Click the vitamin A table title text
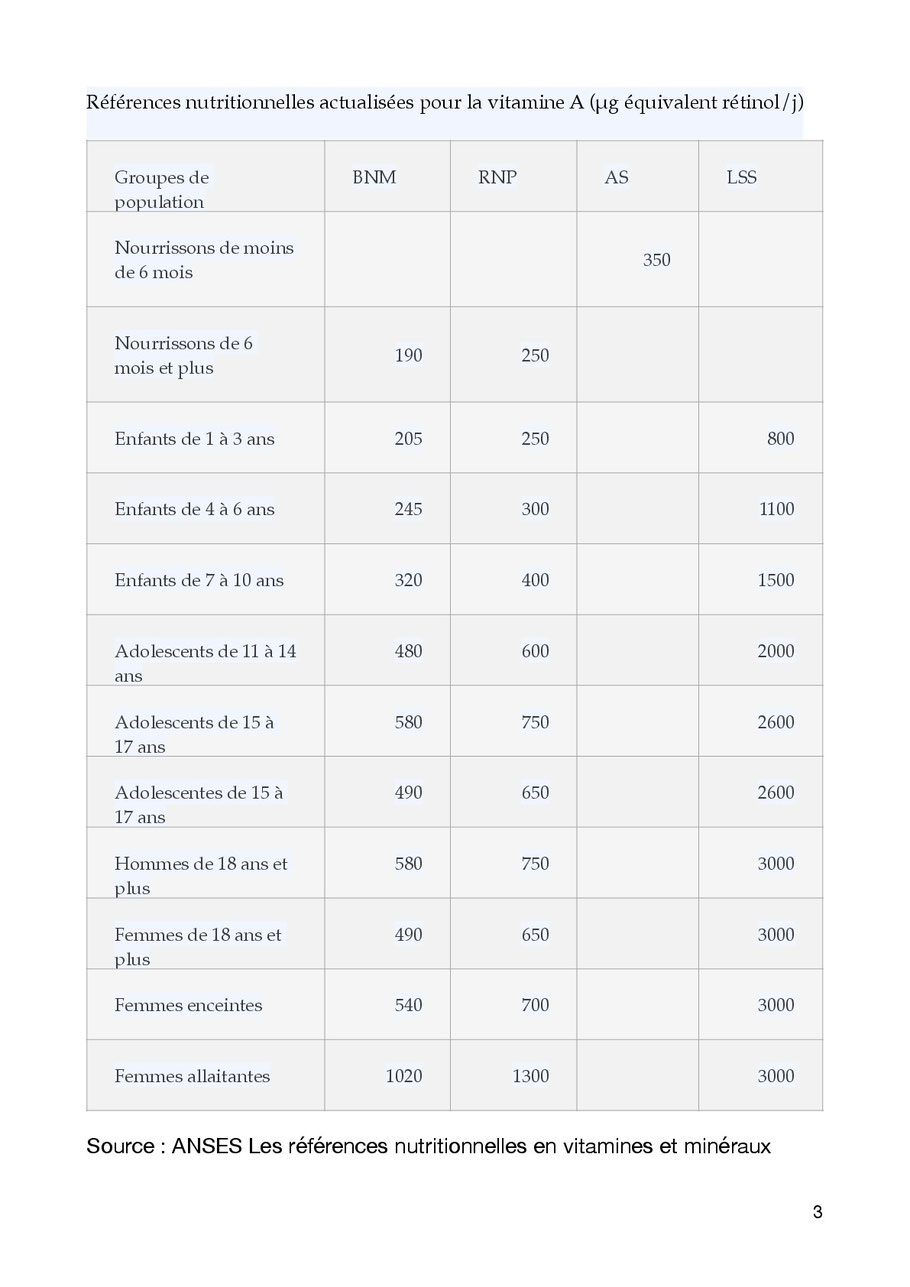This screenshot has width=910, height=1287. [445, 102]
